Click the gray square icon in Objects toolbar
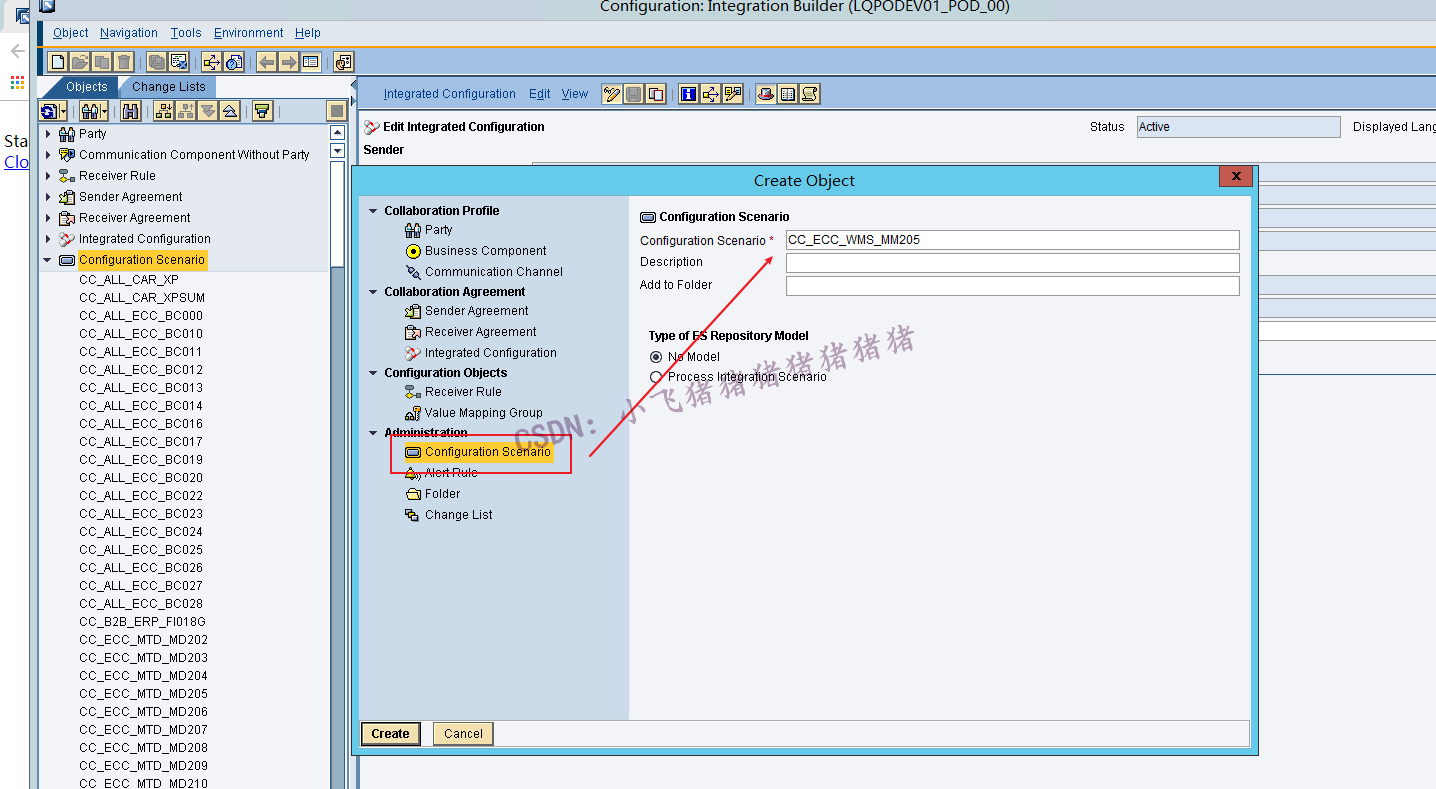 [337, 111]
